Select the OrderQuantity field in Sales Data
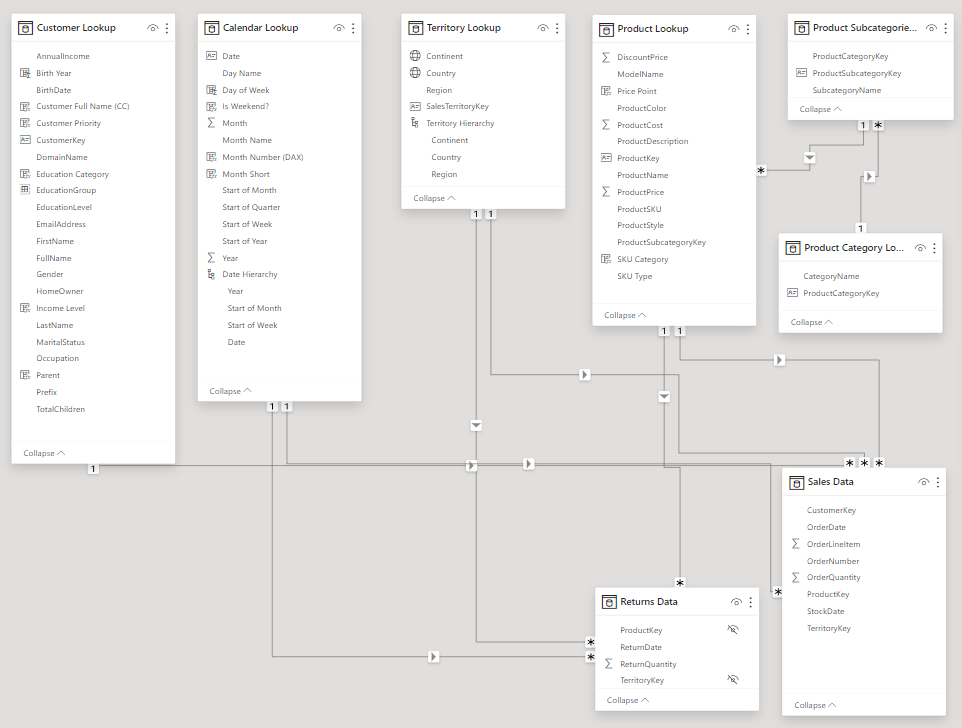The image size is (962, 728). click(x=833, y=577)
